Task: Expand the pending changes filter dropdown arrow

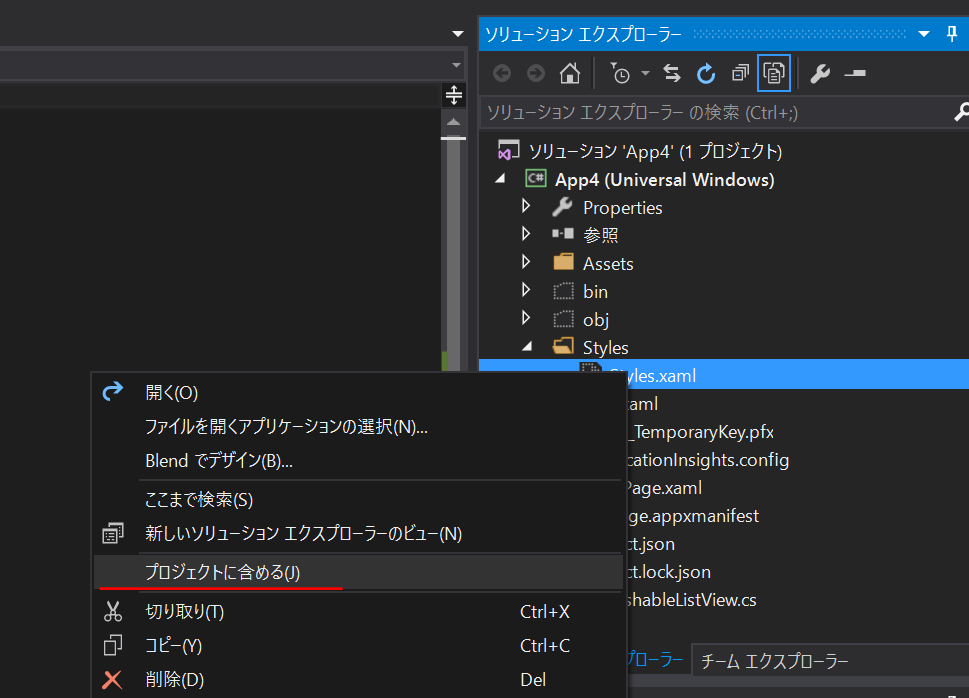Action: click(x=645, y=74)
